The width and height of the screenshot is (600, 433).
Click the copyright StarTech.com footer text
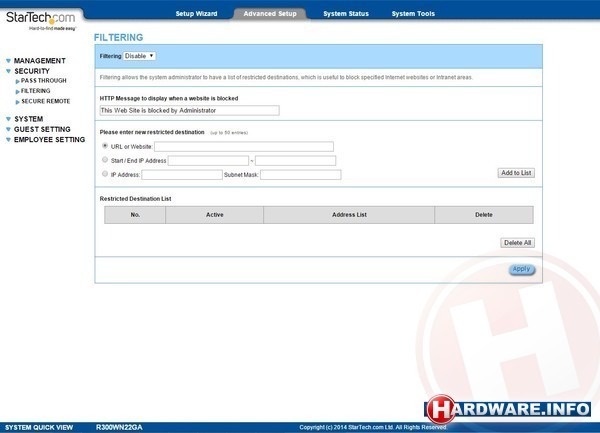(x=373, y=427)
